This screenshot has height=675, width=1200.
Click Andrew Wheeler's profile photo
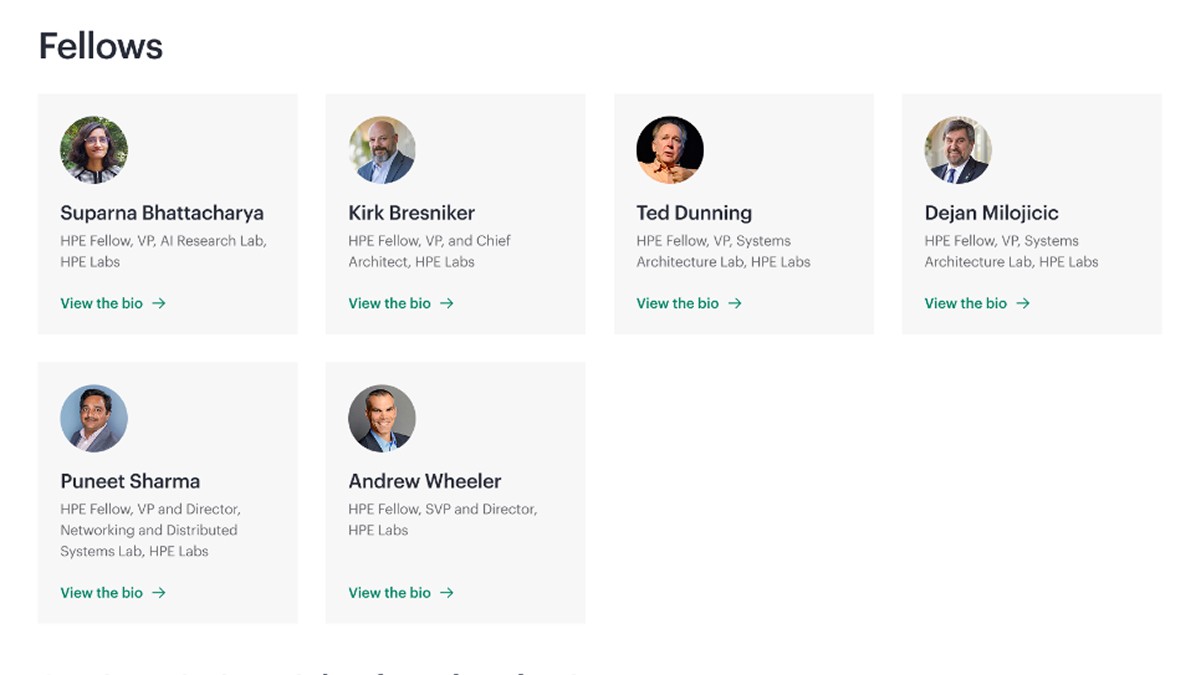[382, 419]
